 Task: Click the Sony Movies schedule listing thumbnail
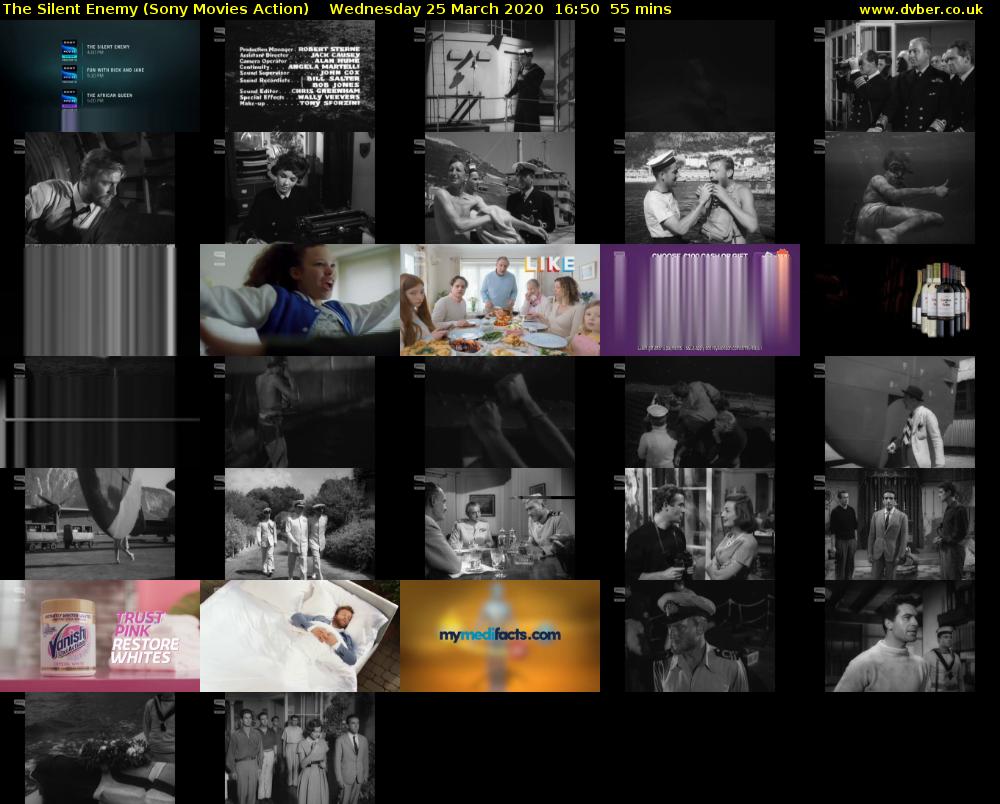(100, 76)
